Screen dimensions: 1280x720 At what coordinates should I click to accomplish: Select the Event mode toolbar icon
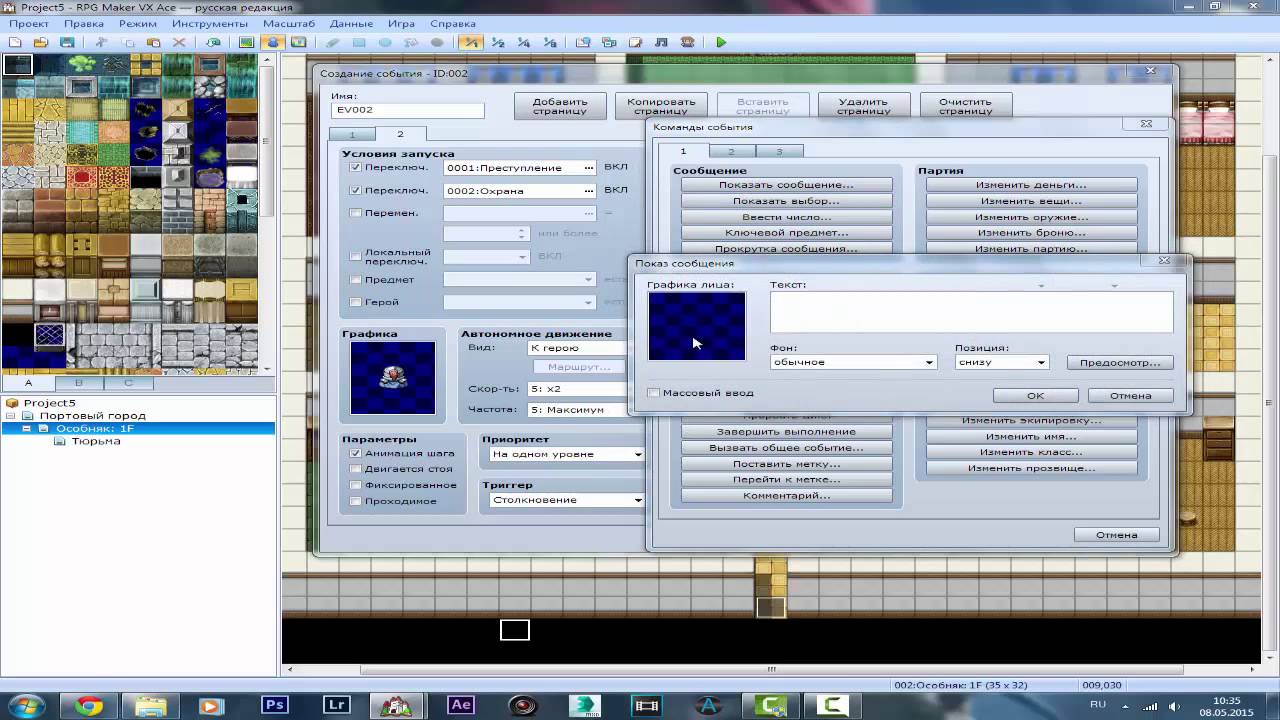[272, 42]
